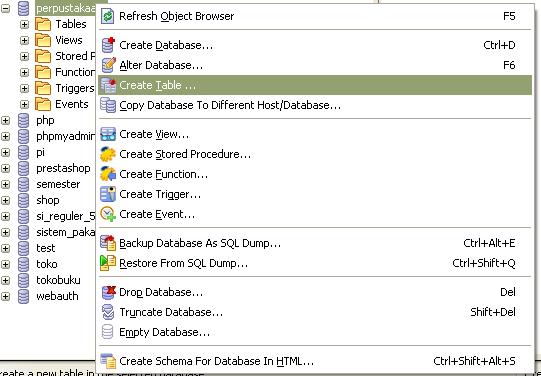Choose Alter Database option
541x376 pixels.
point(315,65)
